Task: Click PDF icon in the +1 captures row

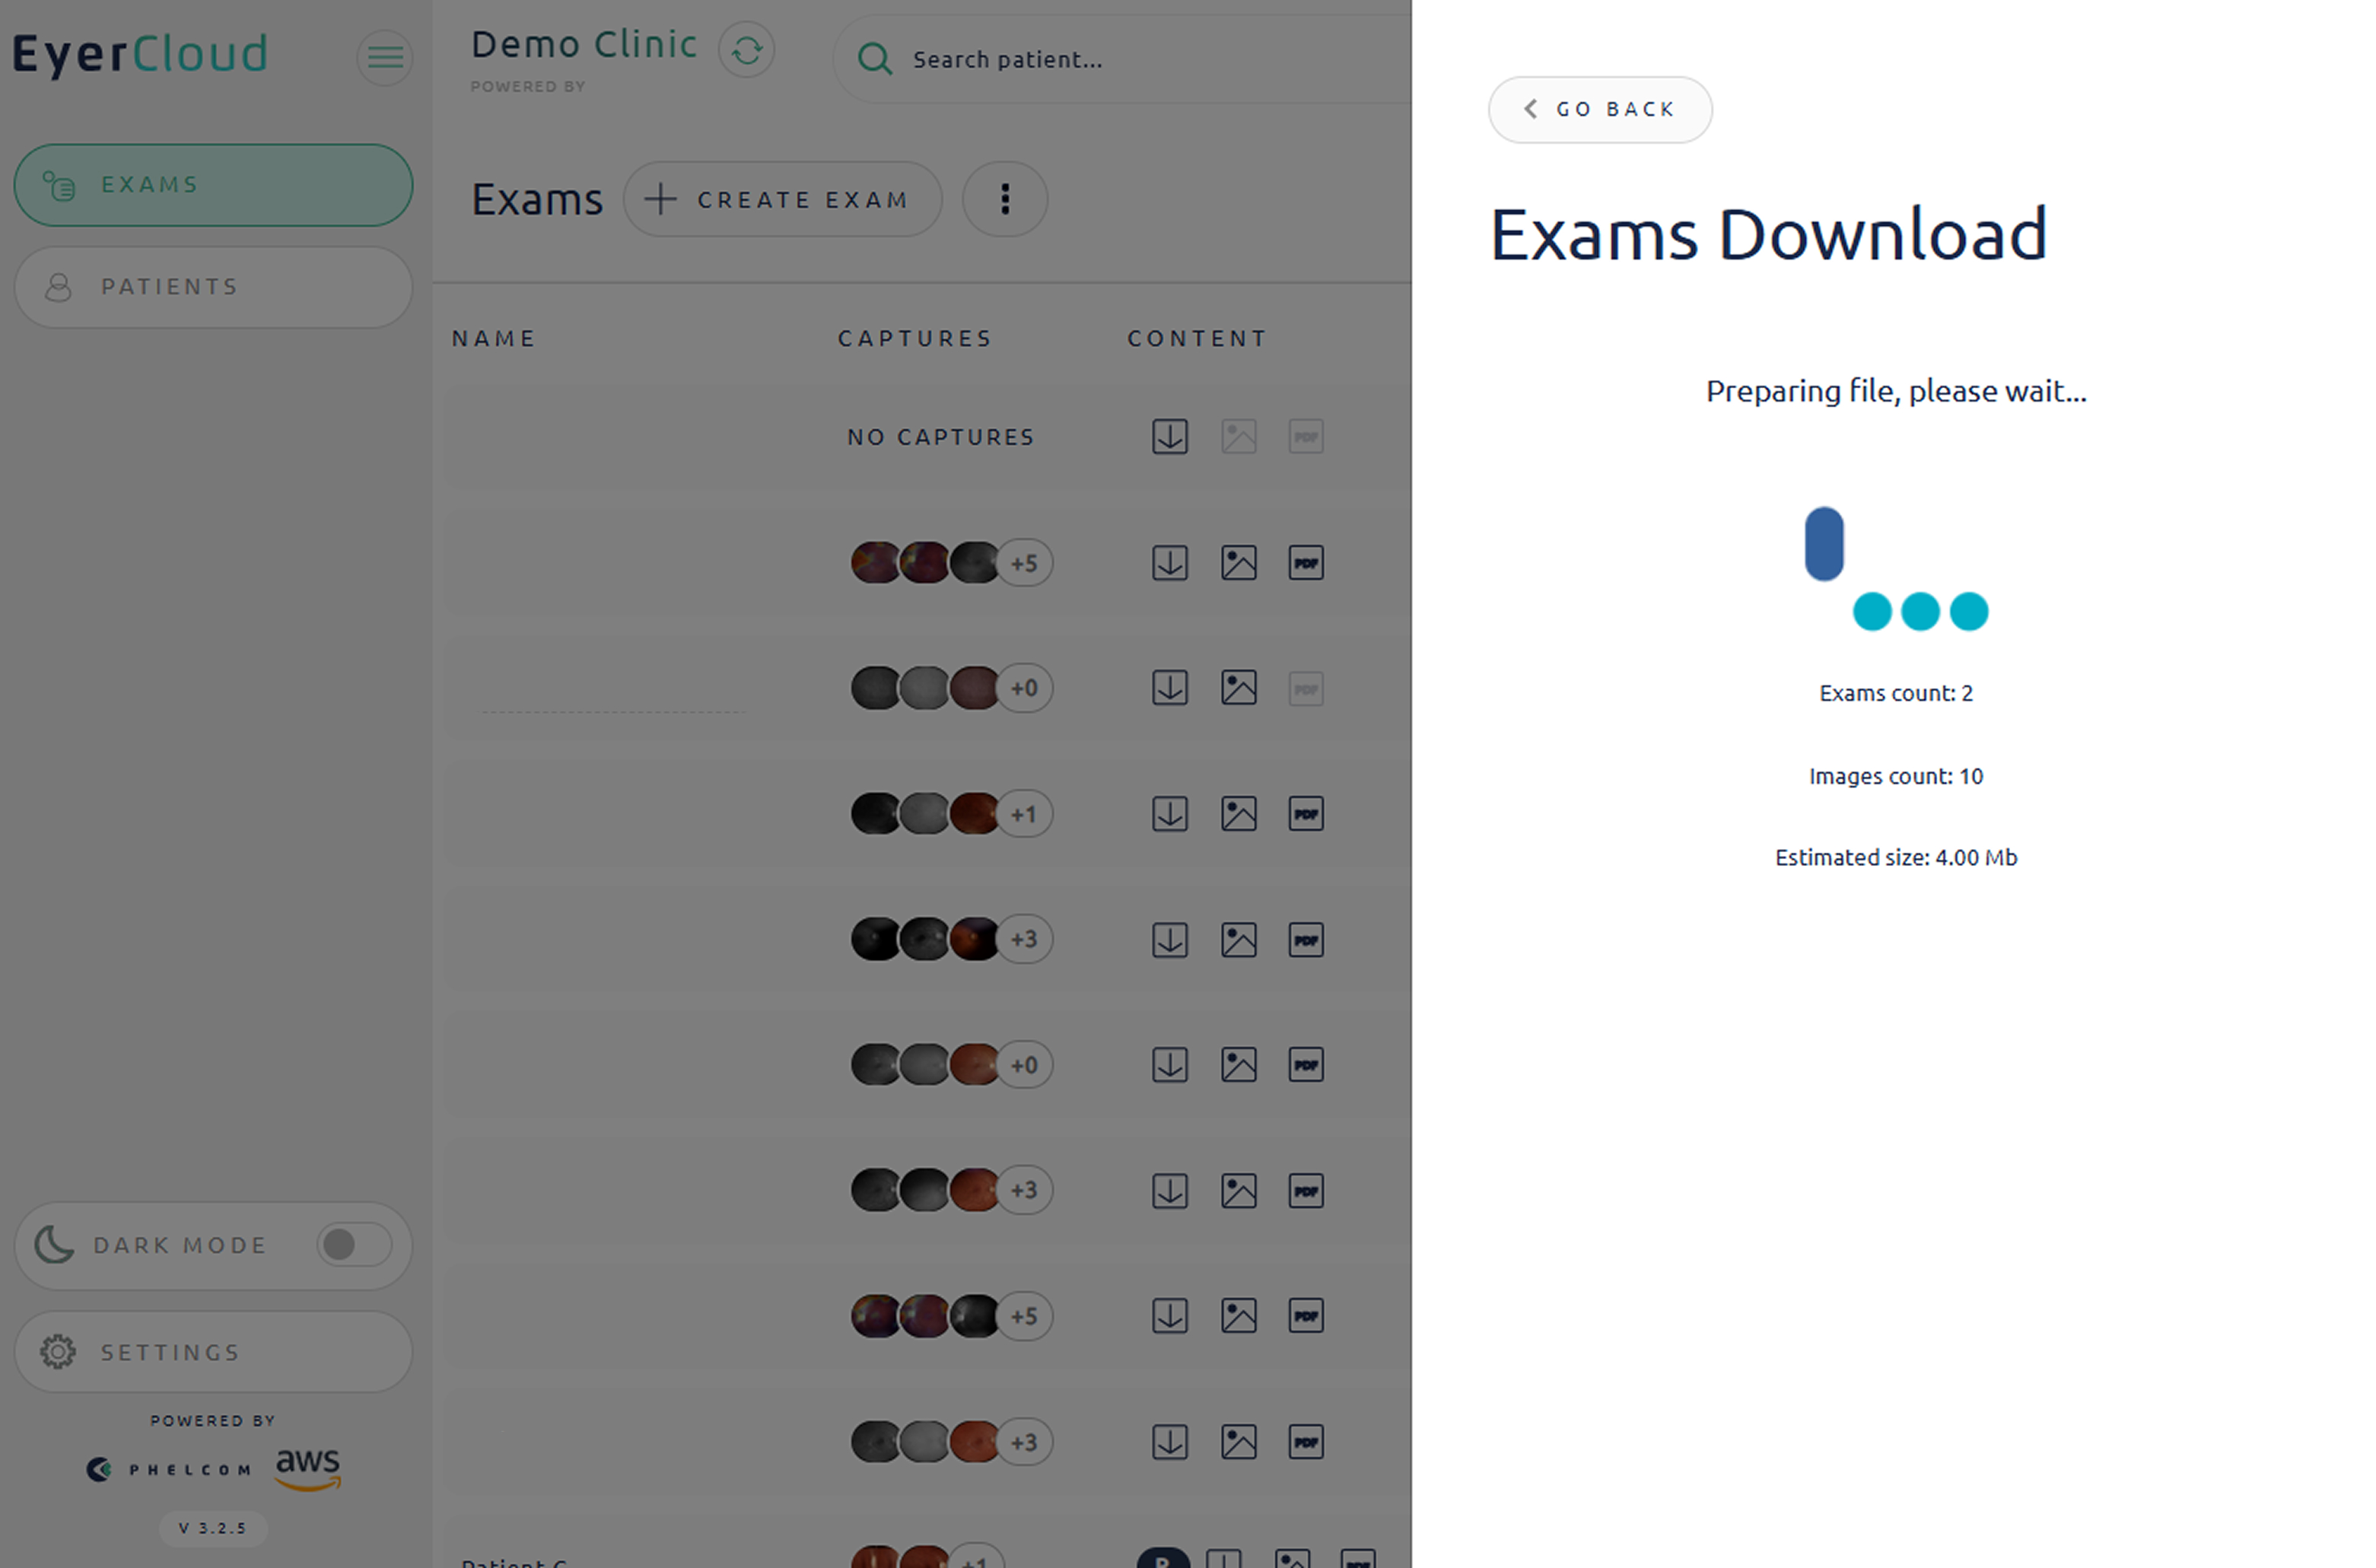Action: (x=1305, y=814)
